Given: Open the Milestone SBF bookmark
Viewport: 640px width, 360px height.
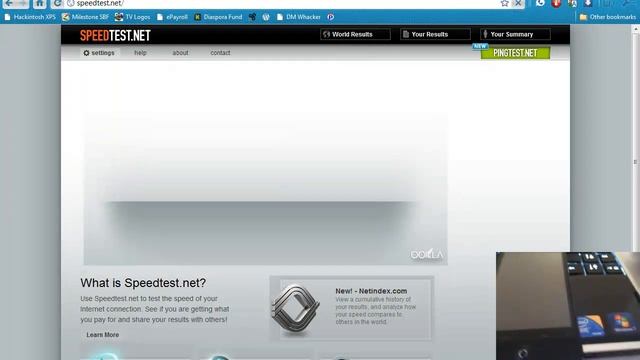Looking at the screenshot, I should pyautogui.click(x=85, y=17).
